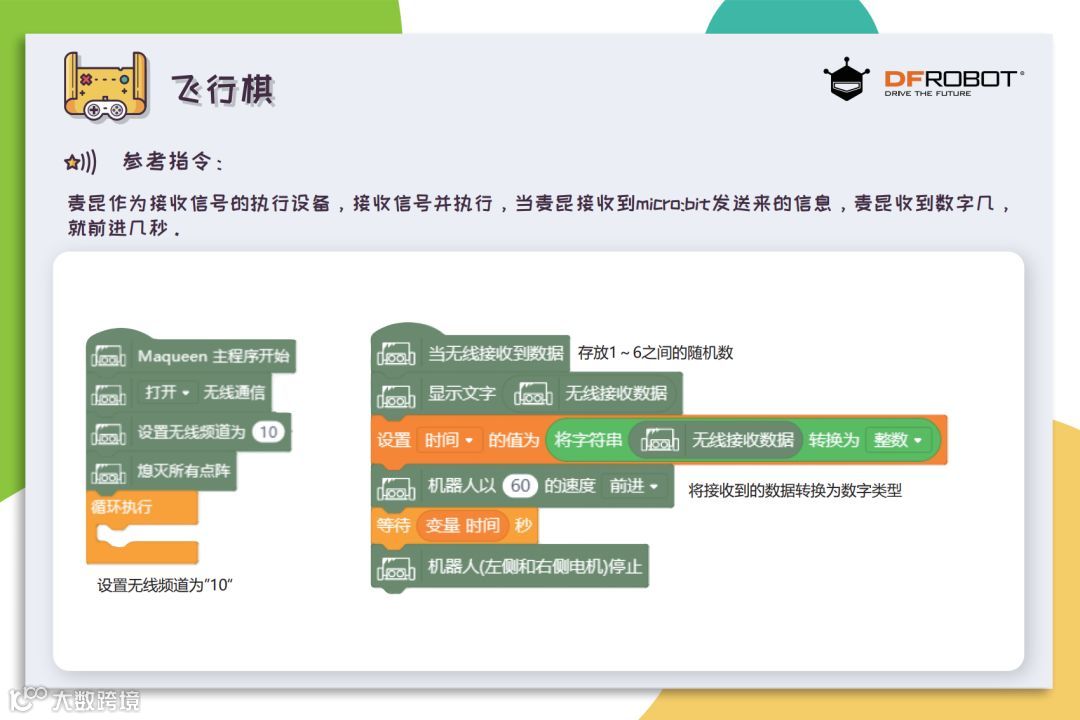Click robot icon on 设置无线频道为 block

(108, 433)
